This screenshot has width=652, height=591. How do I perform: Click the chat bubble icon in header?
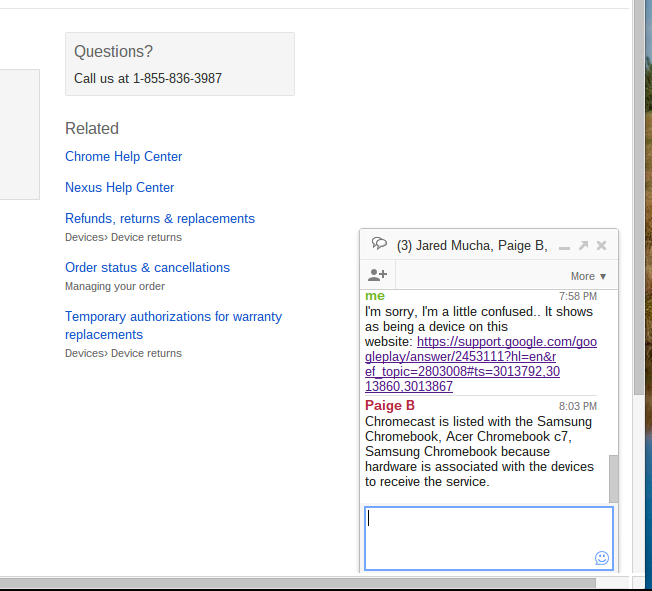pos(379,244)
